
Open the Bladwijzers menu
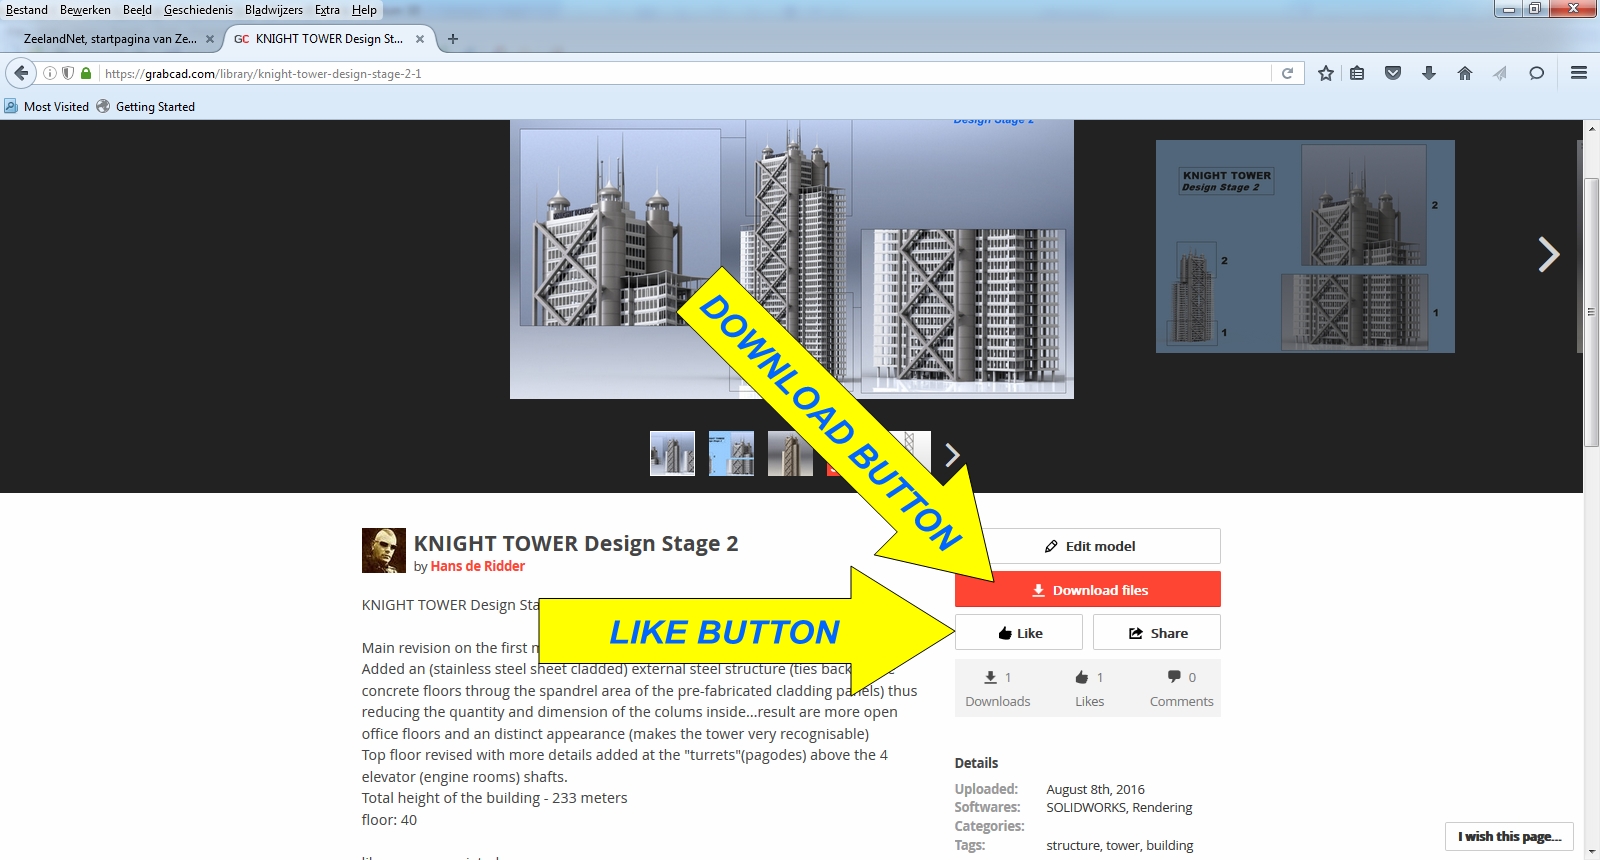(274, 10)
